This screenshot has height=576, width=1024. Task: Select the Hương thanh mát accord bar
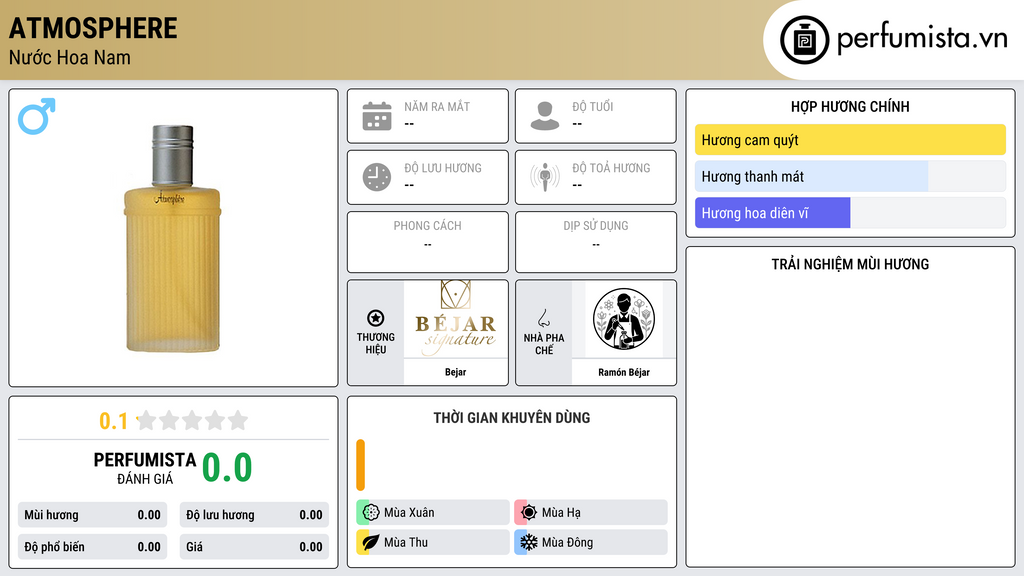coord(850,176)
